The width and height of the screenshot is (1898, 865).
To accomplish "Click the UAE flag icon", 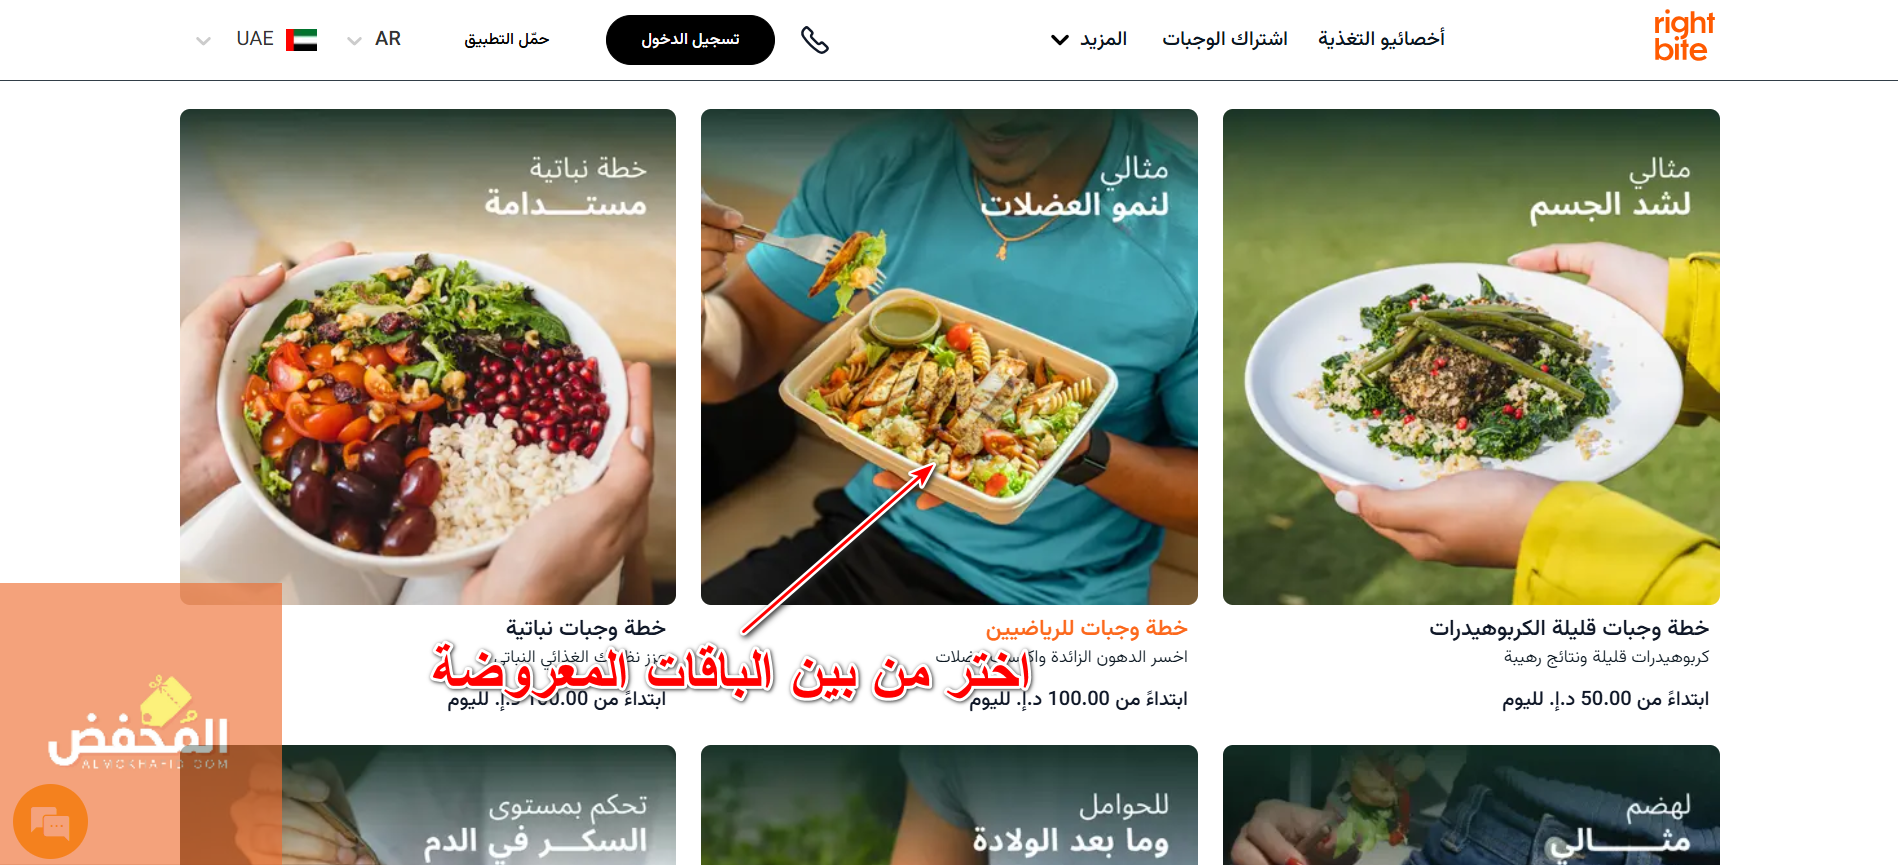I will click(301, 40).
